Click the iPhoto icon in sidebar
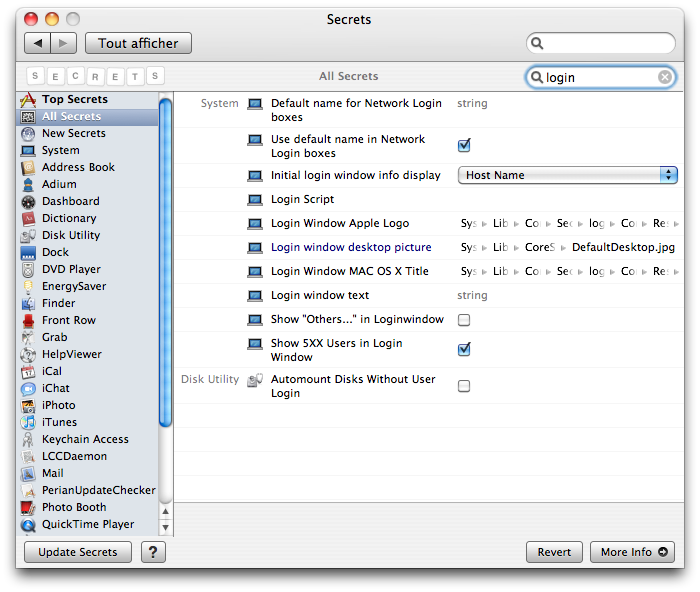Viewport: 700px width, 592px height. coord(28,405)
